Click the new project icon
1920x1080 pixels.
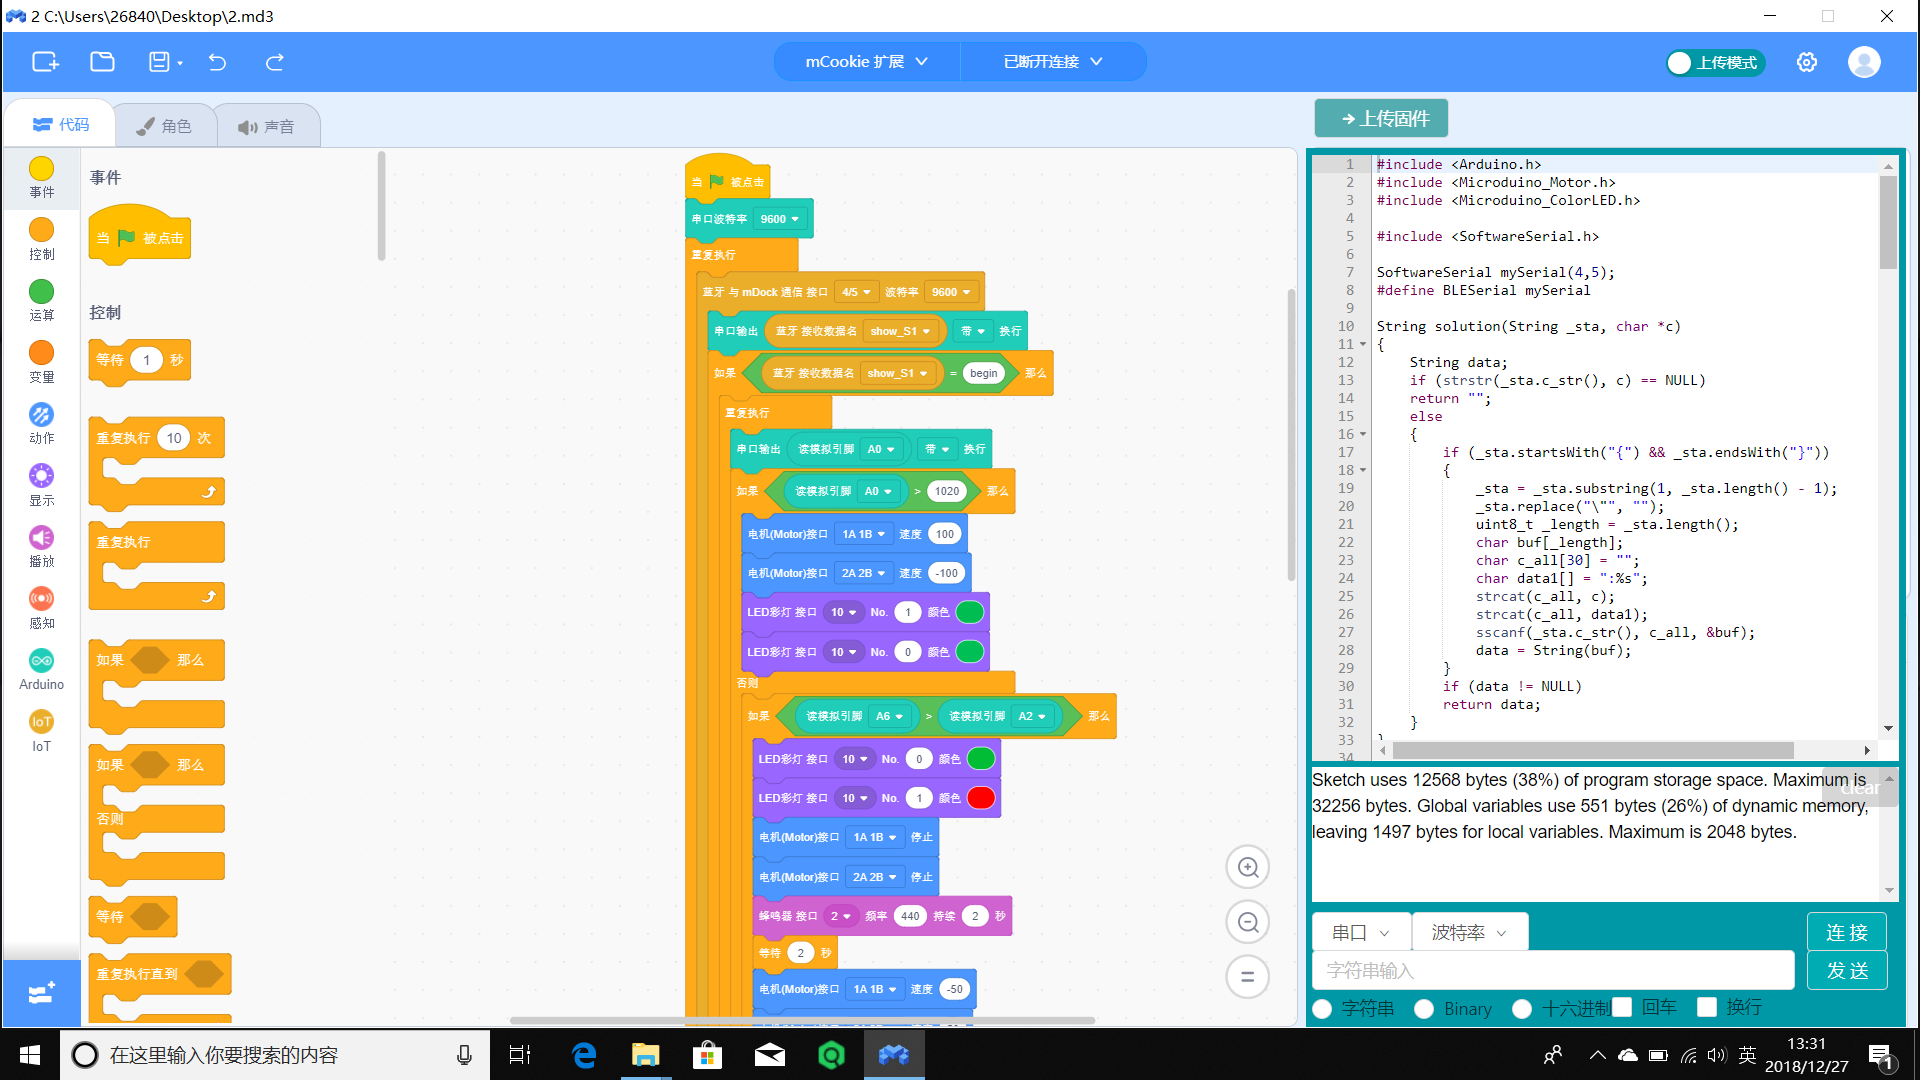46,62
